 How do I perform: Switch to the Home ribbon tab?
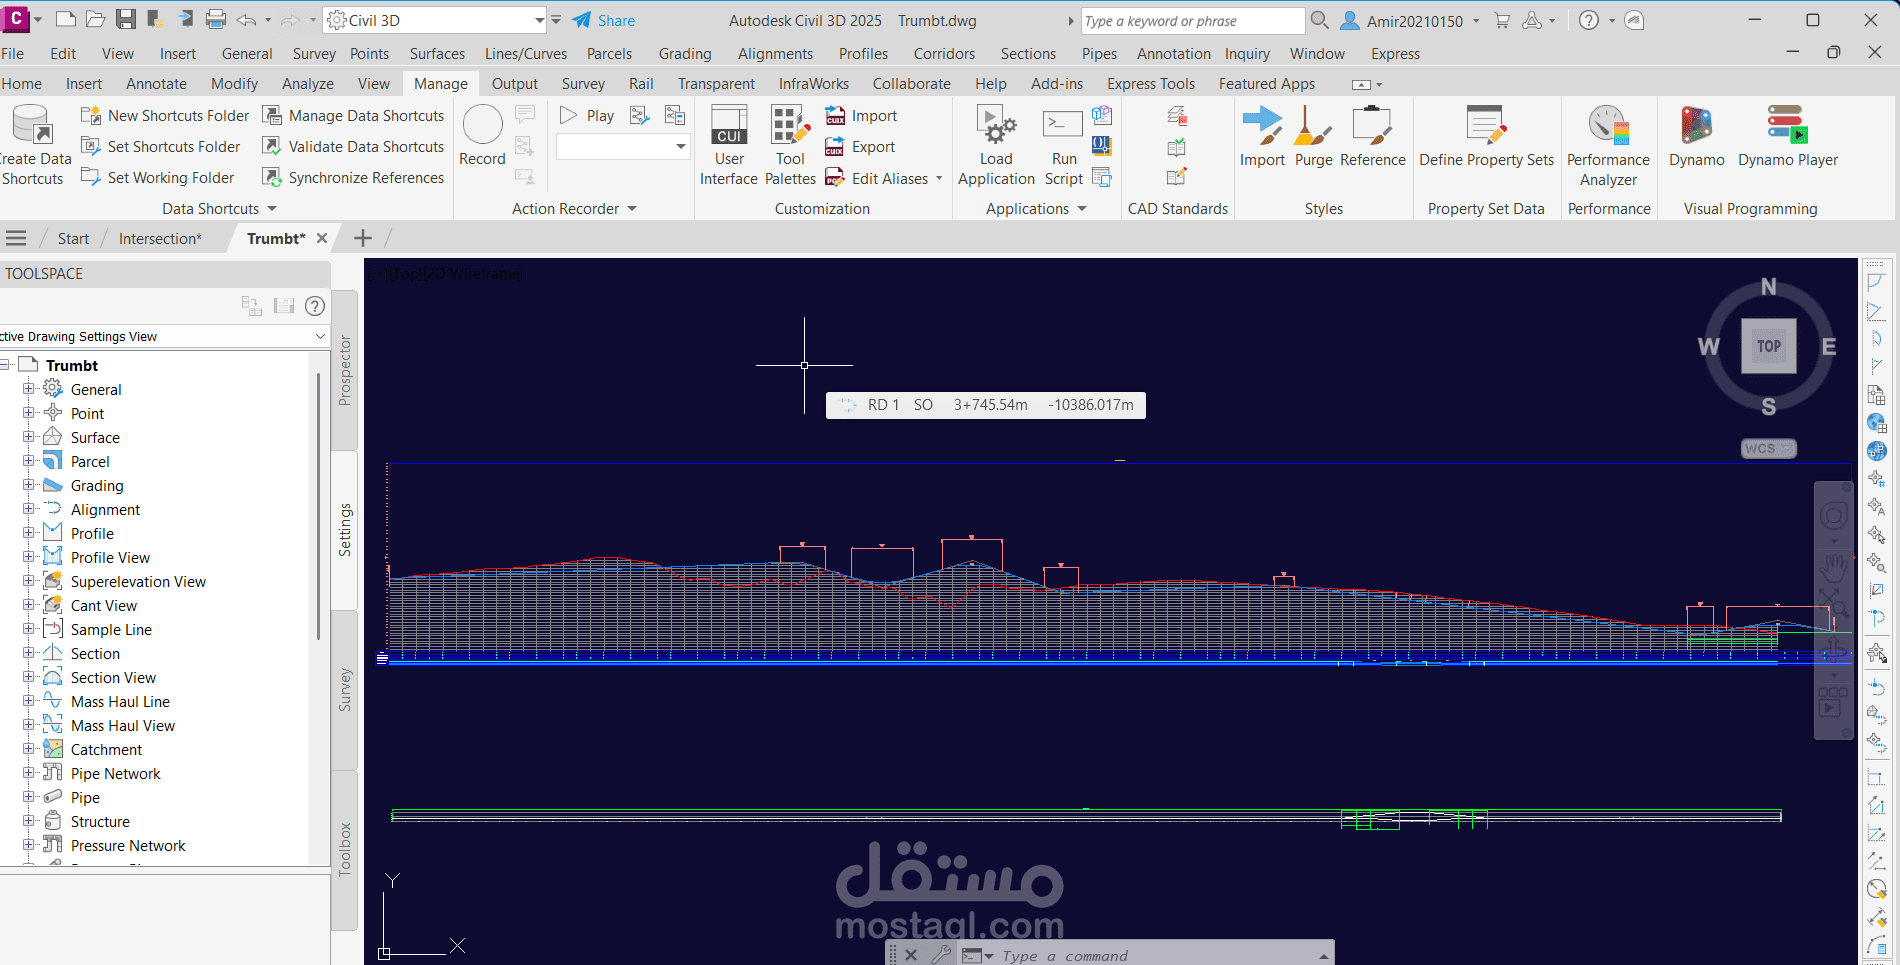pyautogui.click(x=22, y=84)
